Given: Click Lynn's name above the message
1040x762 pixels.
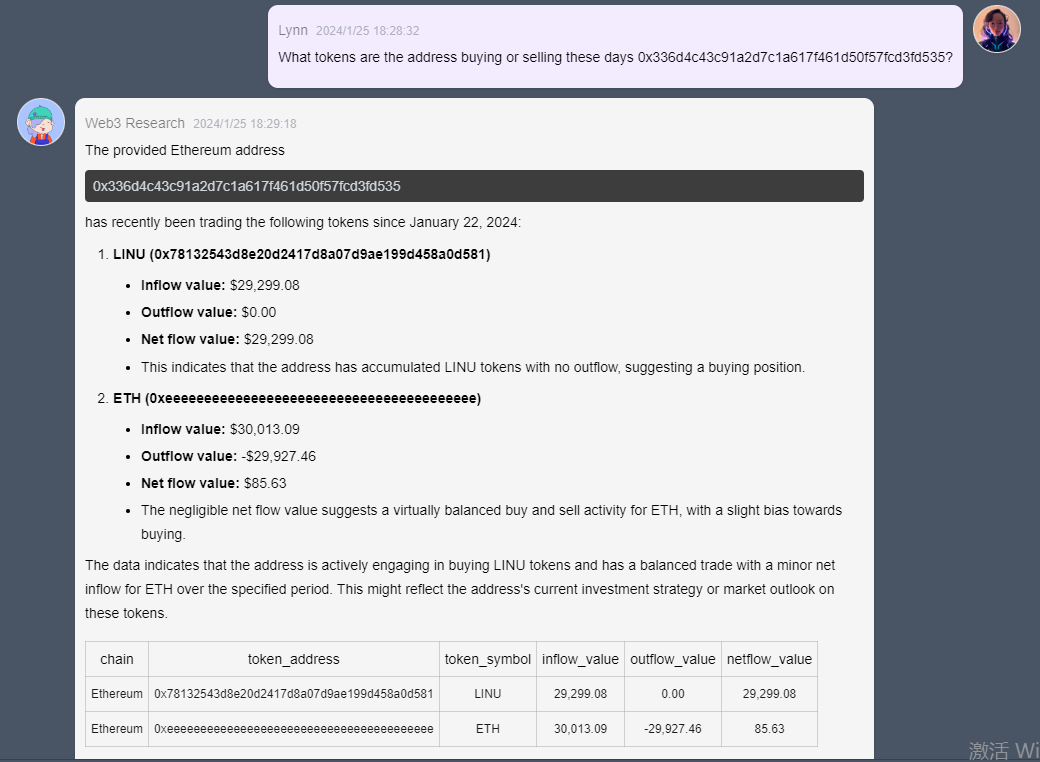Looking at the screenshot, I should coord(292,31).
